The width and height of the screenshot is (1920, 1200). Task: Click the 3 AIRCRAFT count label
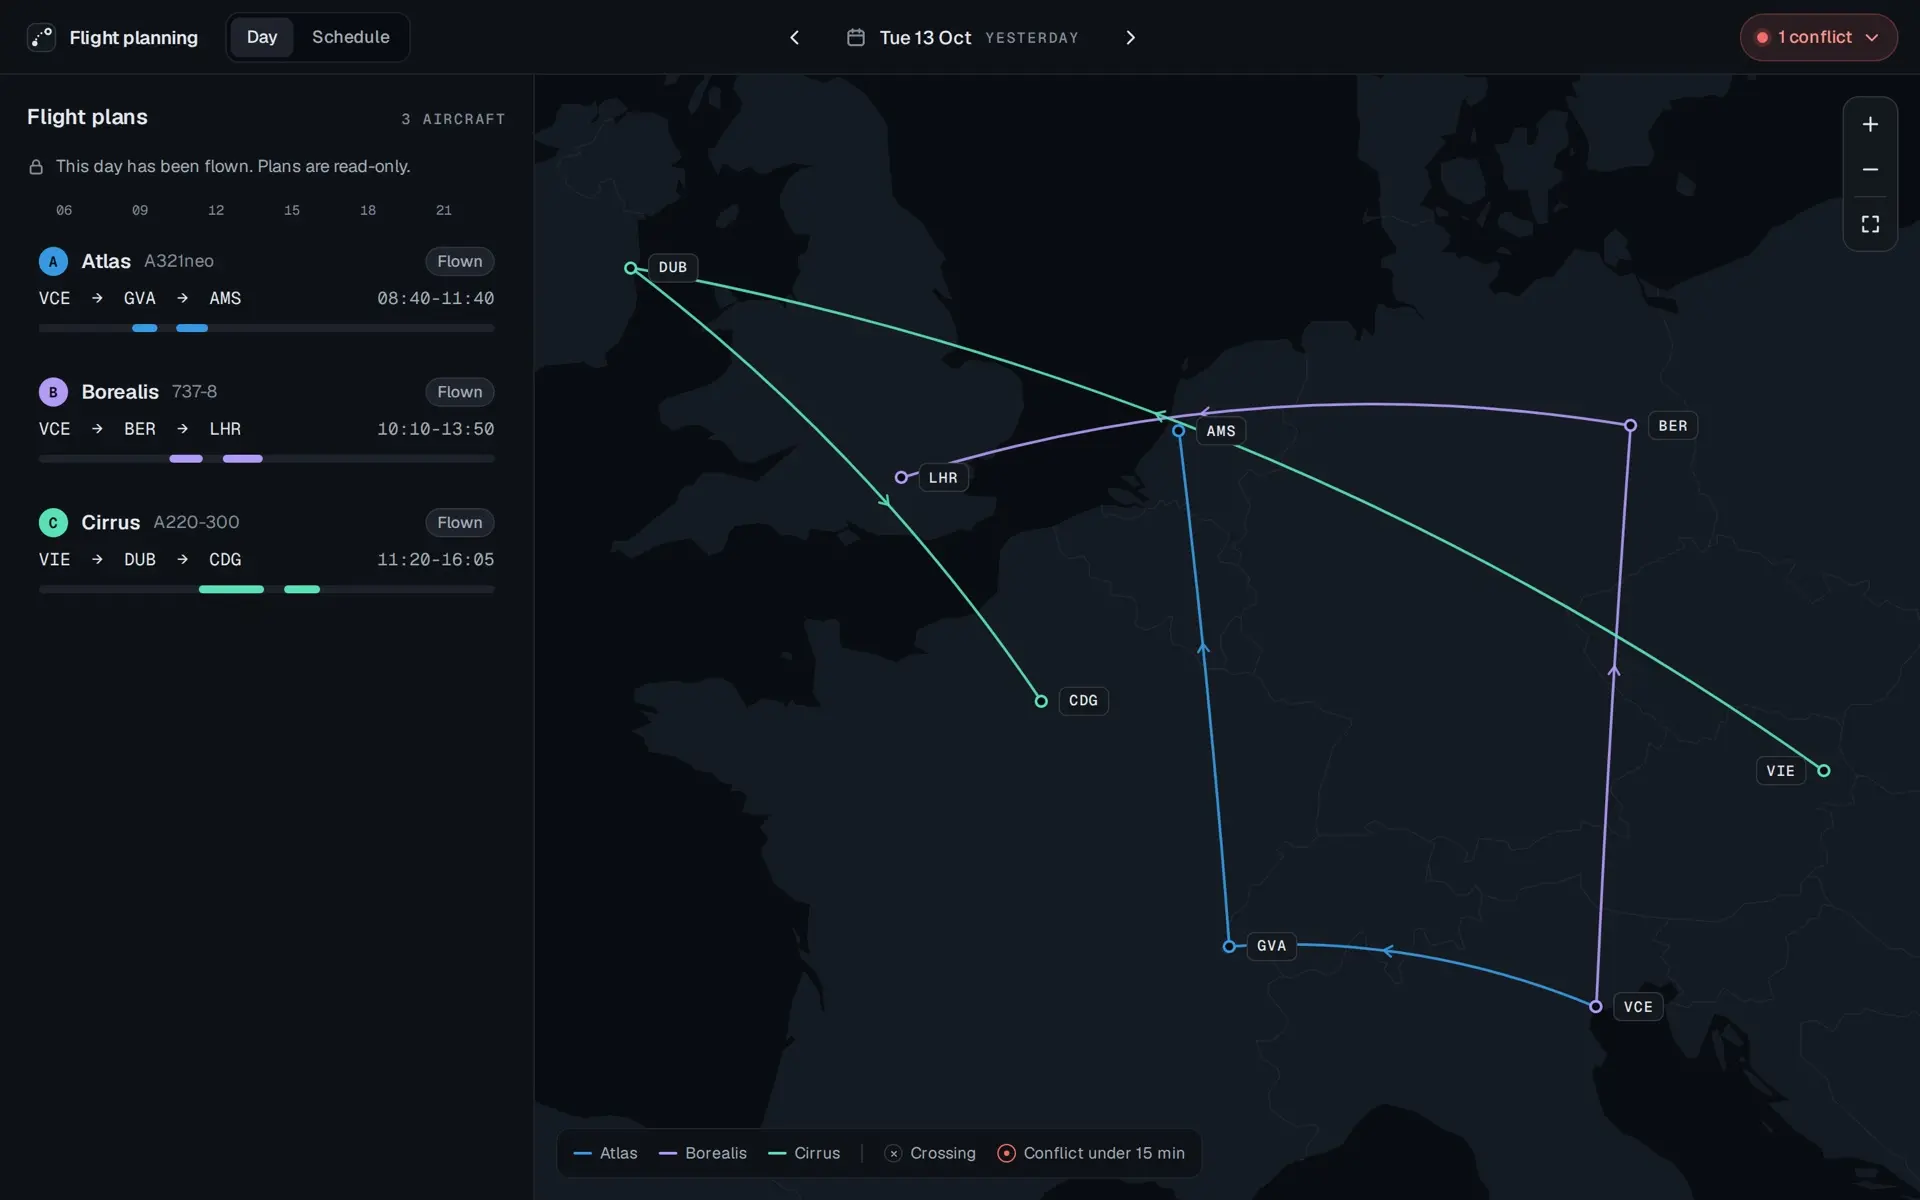tap(453, 119)
